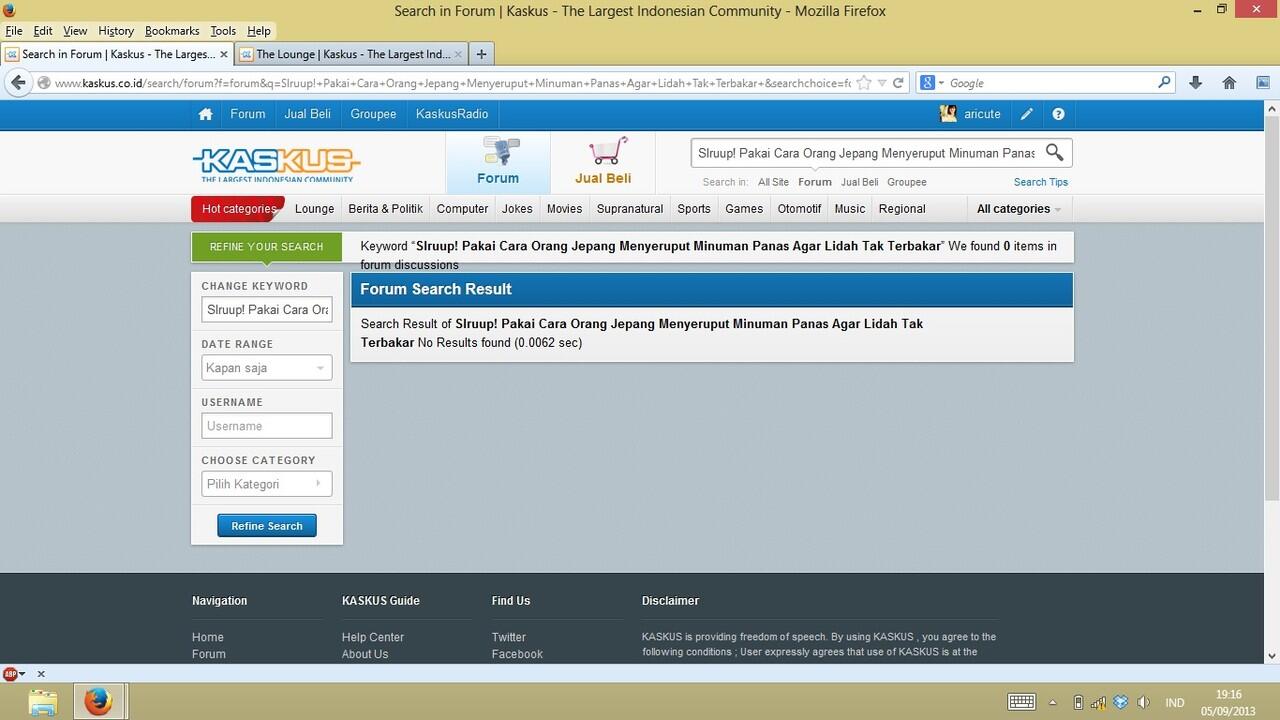Viewport: 1280px width, 720px height.
Task: Click magnifier icon in Google search bar
Action: (x=1164, y=83)
